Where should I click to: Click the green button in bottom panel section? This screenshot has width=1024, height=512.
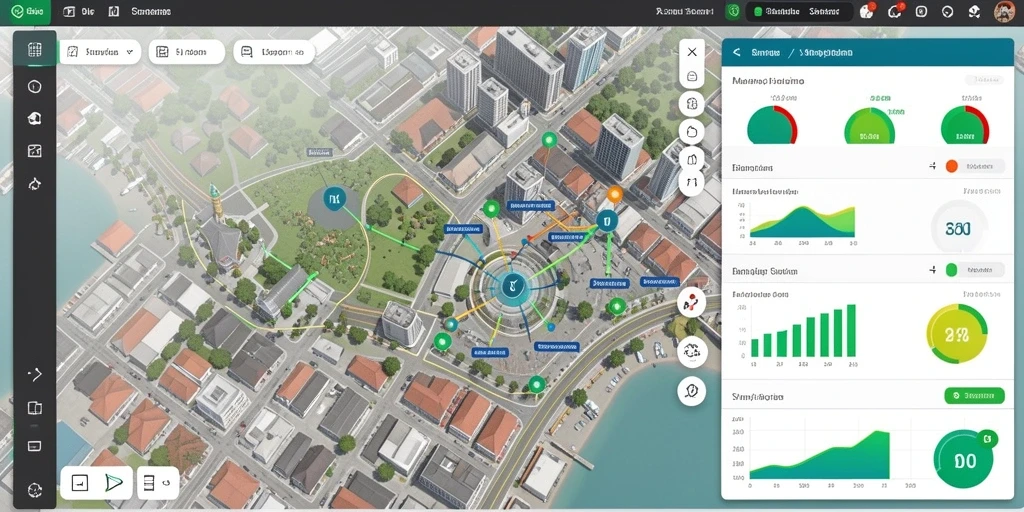click(x=974, y=395)
